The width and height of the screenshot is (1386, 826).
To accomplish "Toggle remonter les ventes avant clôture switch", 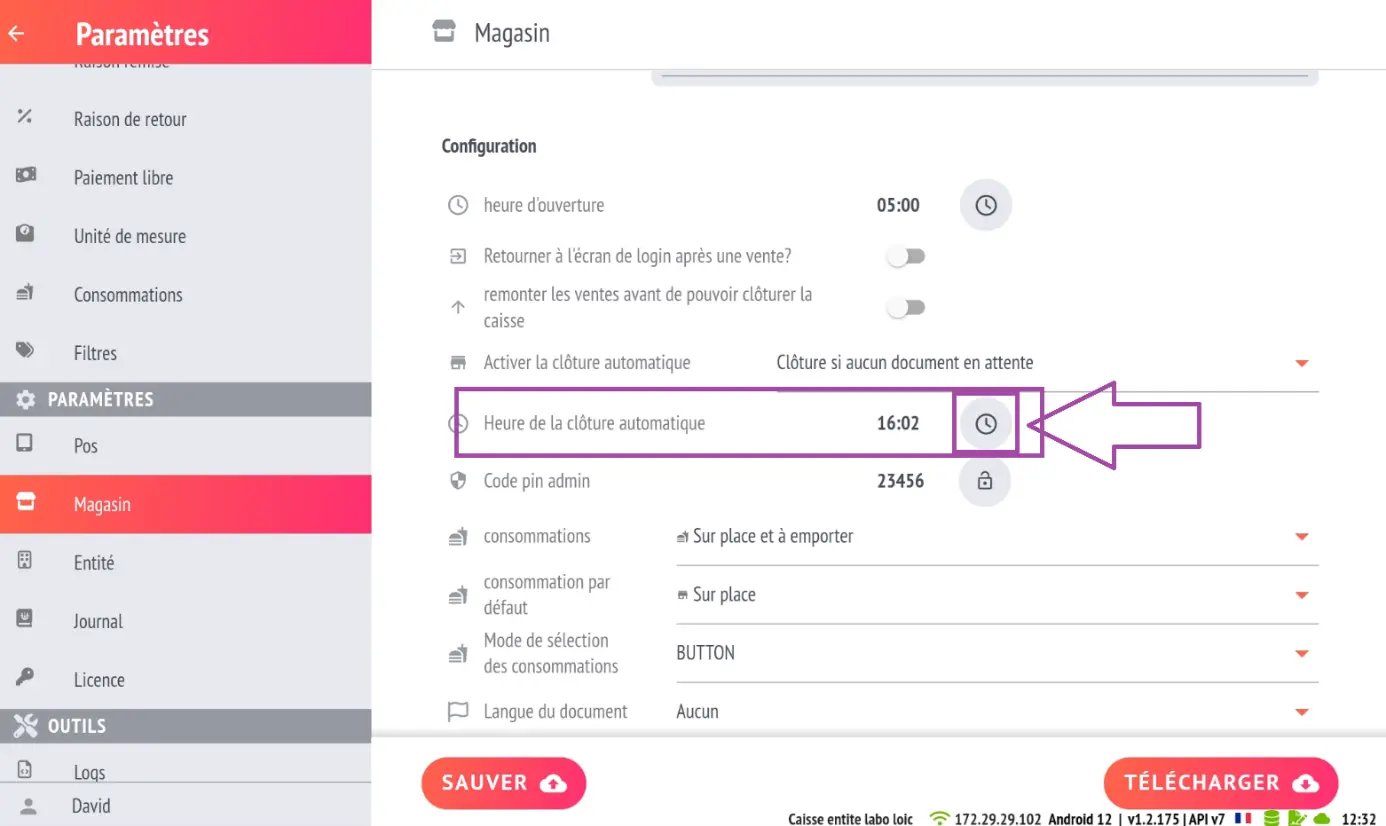I will [x=907, y=308].
